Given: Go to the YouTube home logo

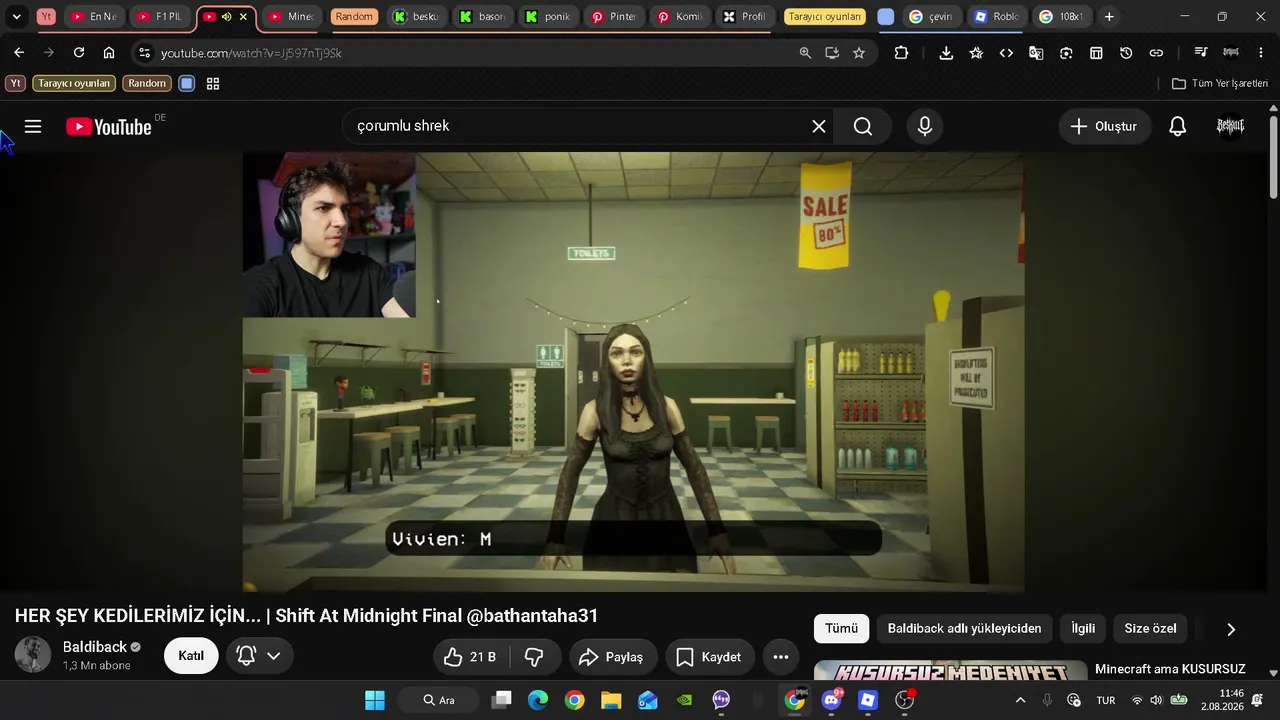Looking at the screenshot, I should pos(109,127).
